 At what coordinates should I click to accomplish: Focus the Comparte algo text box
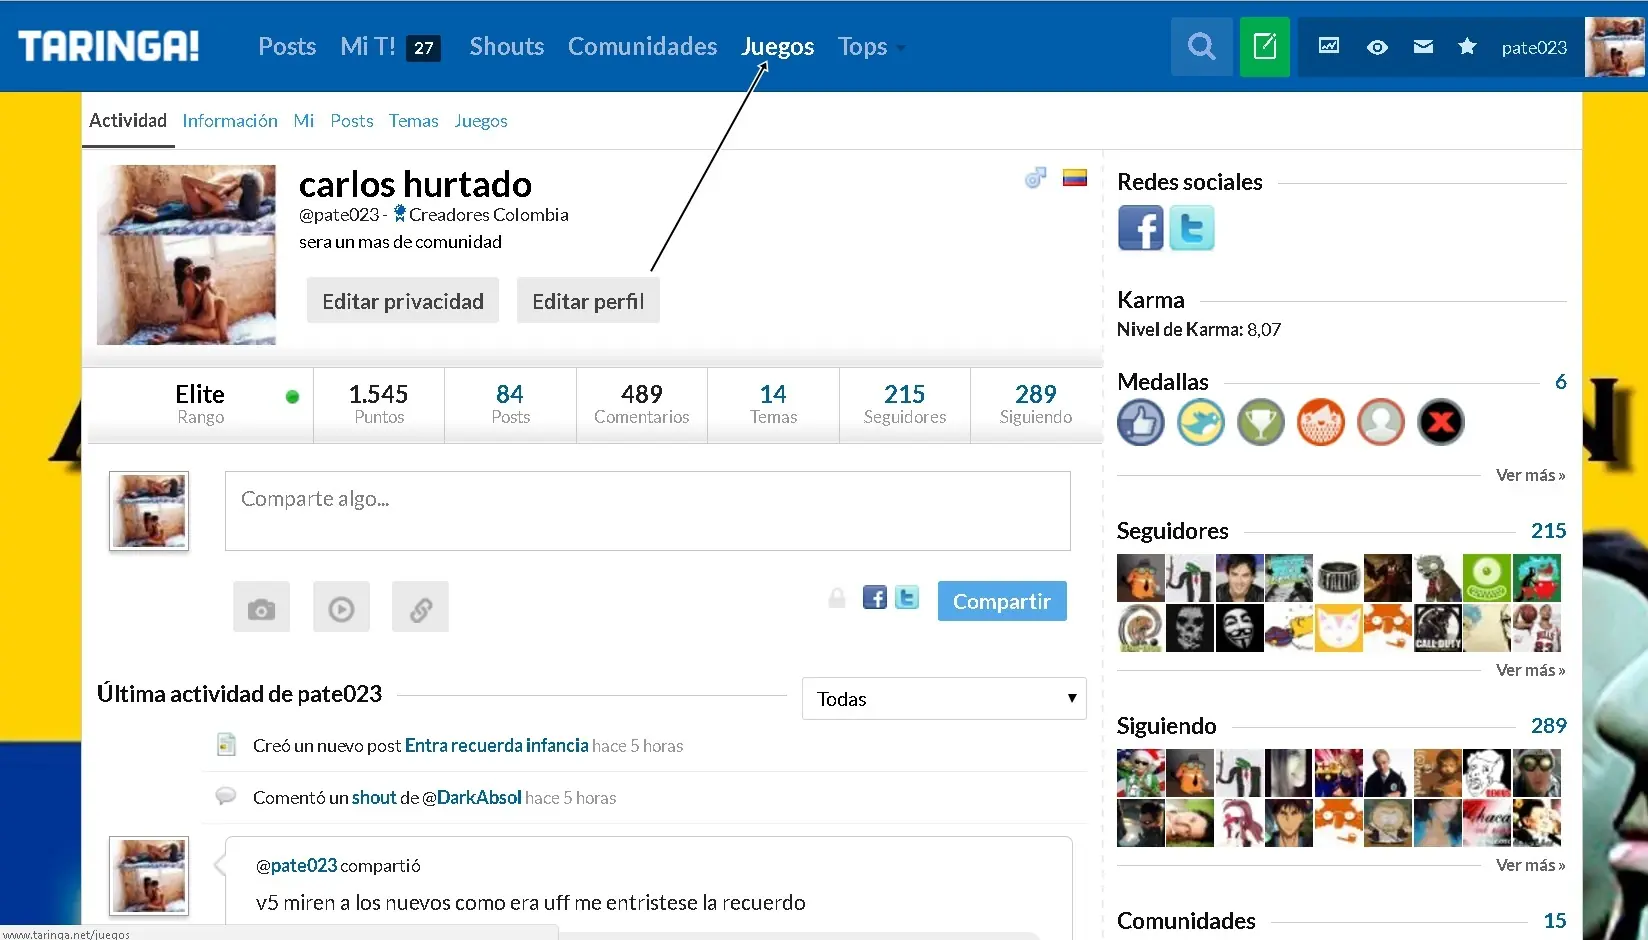point(648,511)
